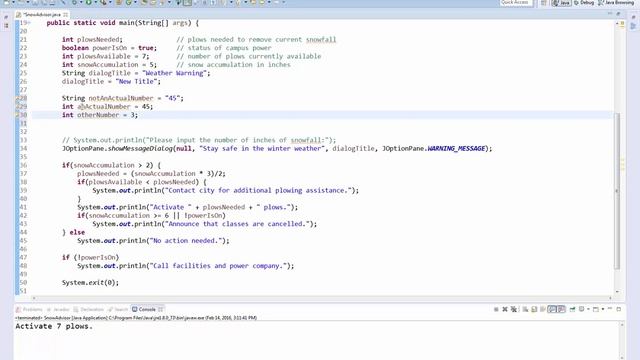Toggle Show Console When Standard Error Changes
Screen dimensions: 640x360
coord(561,309)
